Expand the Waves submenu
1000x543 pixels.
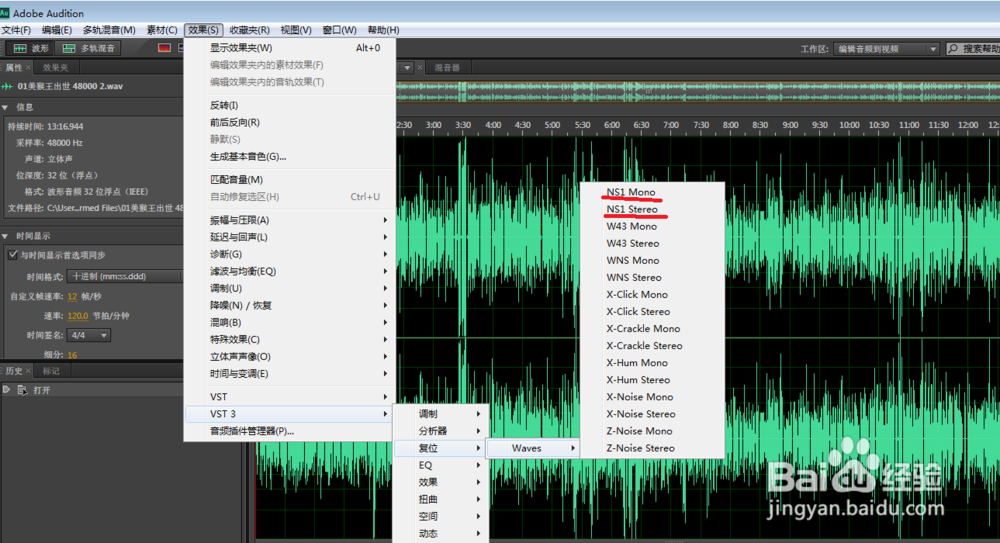[533, 449]
